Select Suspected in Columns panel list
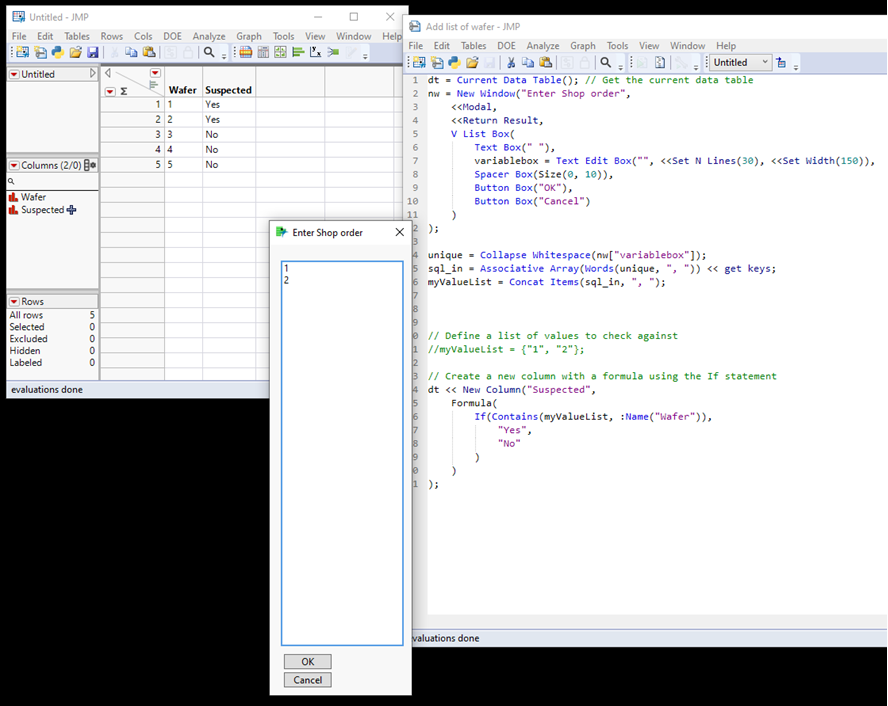Image resolution: width=888 pixels, height=706 pixels. point(42,209)
